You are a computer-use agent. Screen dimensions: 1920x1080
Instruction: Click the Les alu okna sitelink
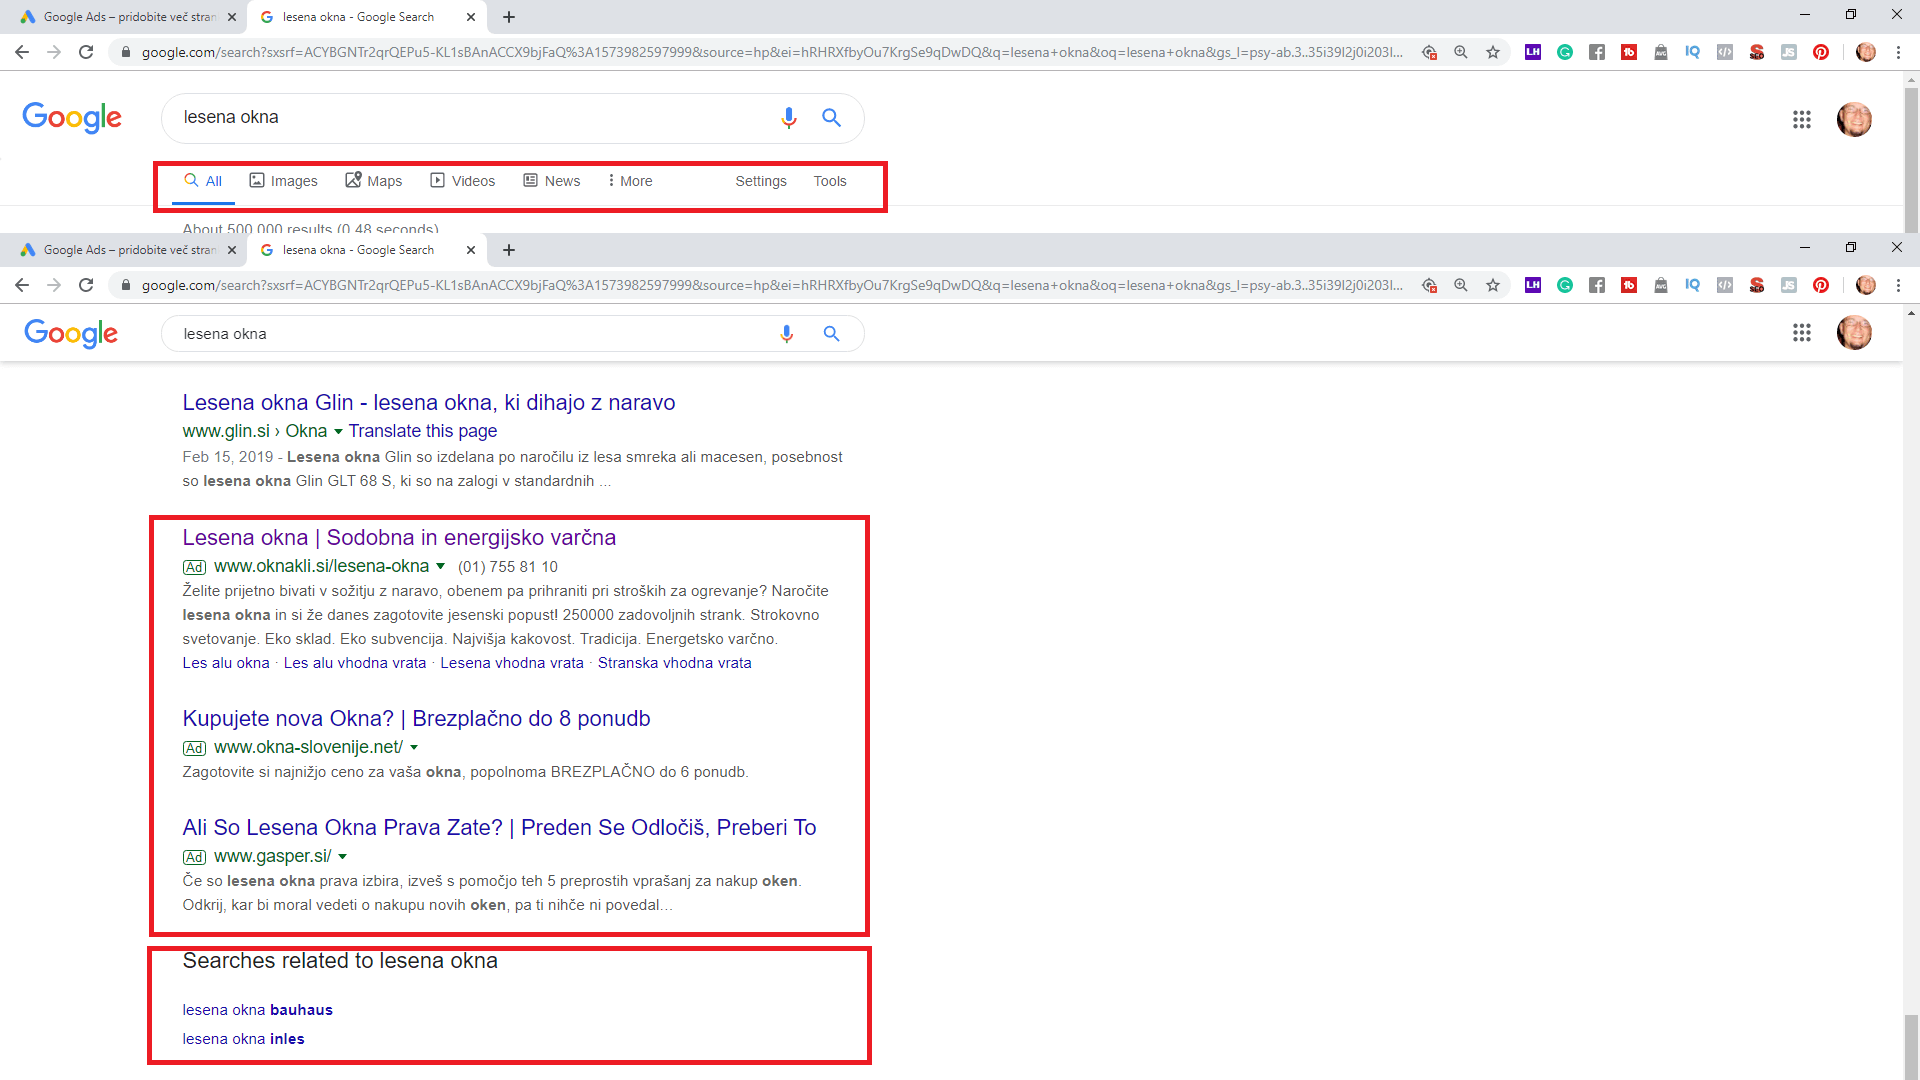[226, 663]
